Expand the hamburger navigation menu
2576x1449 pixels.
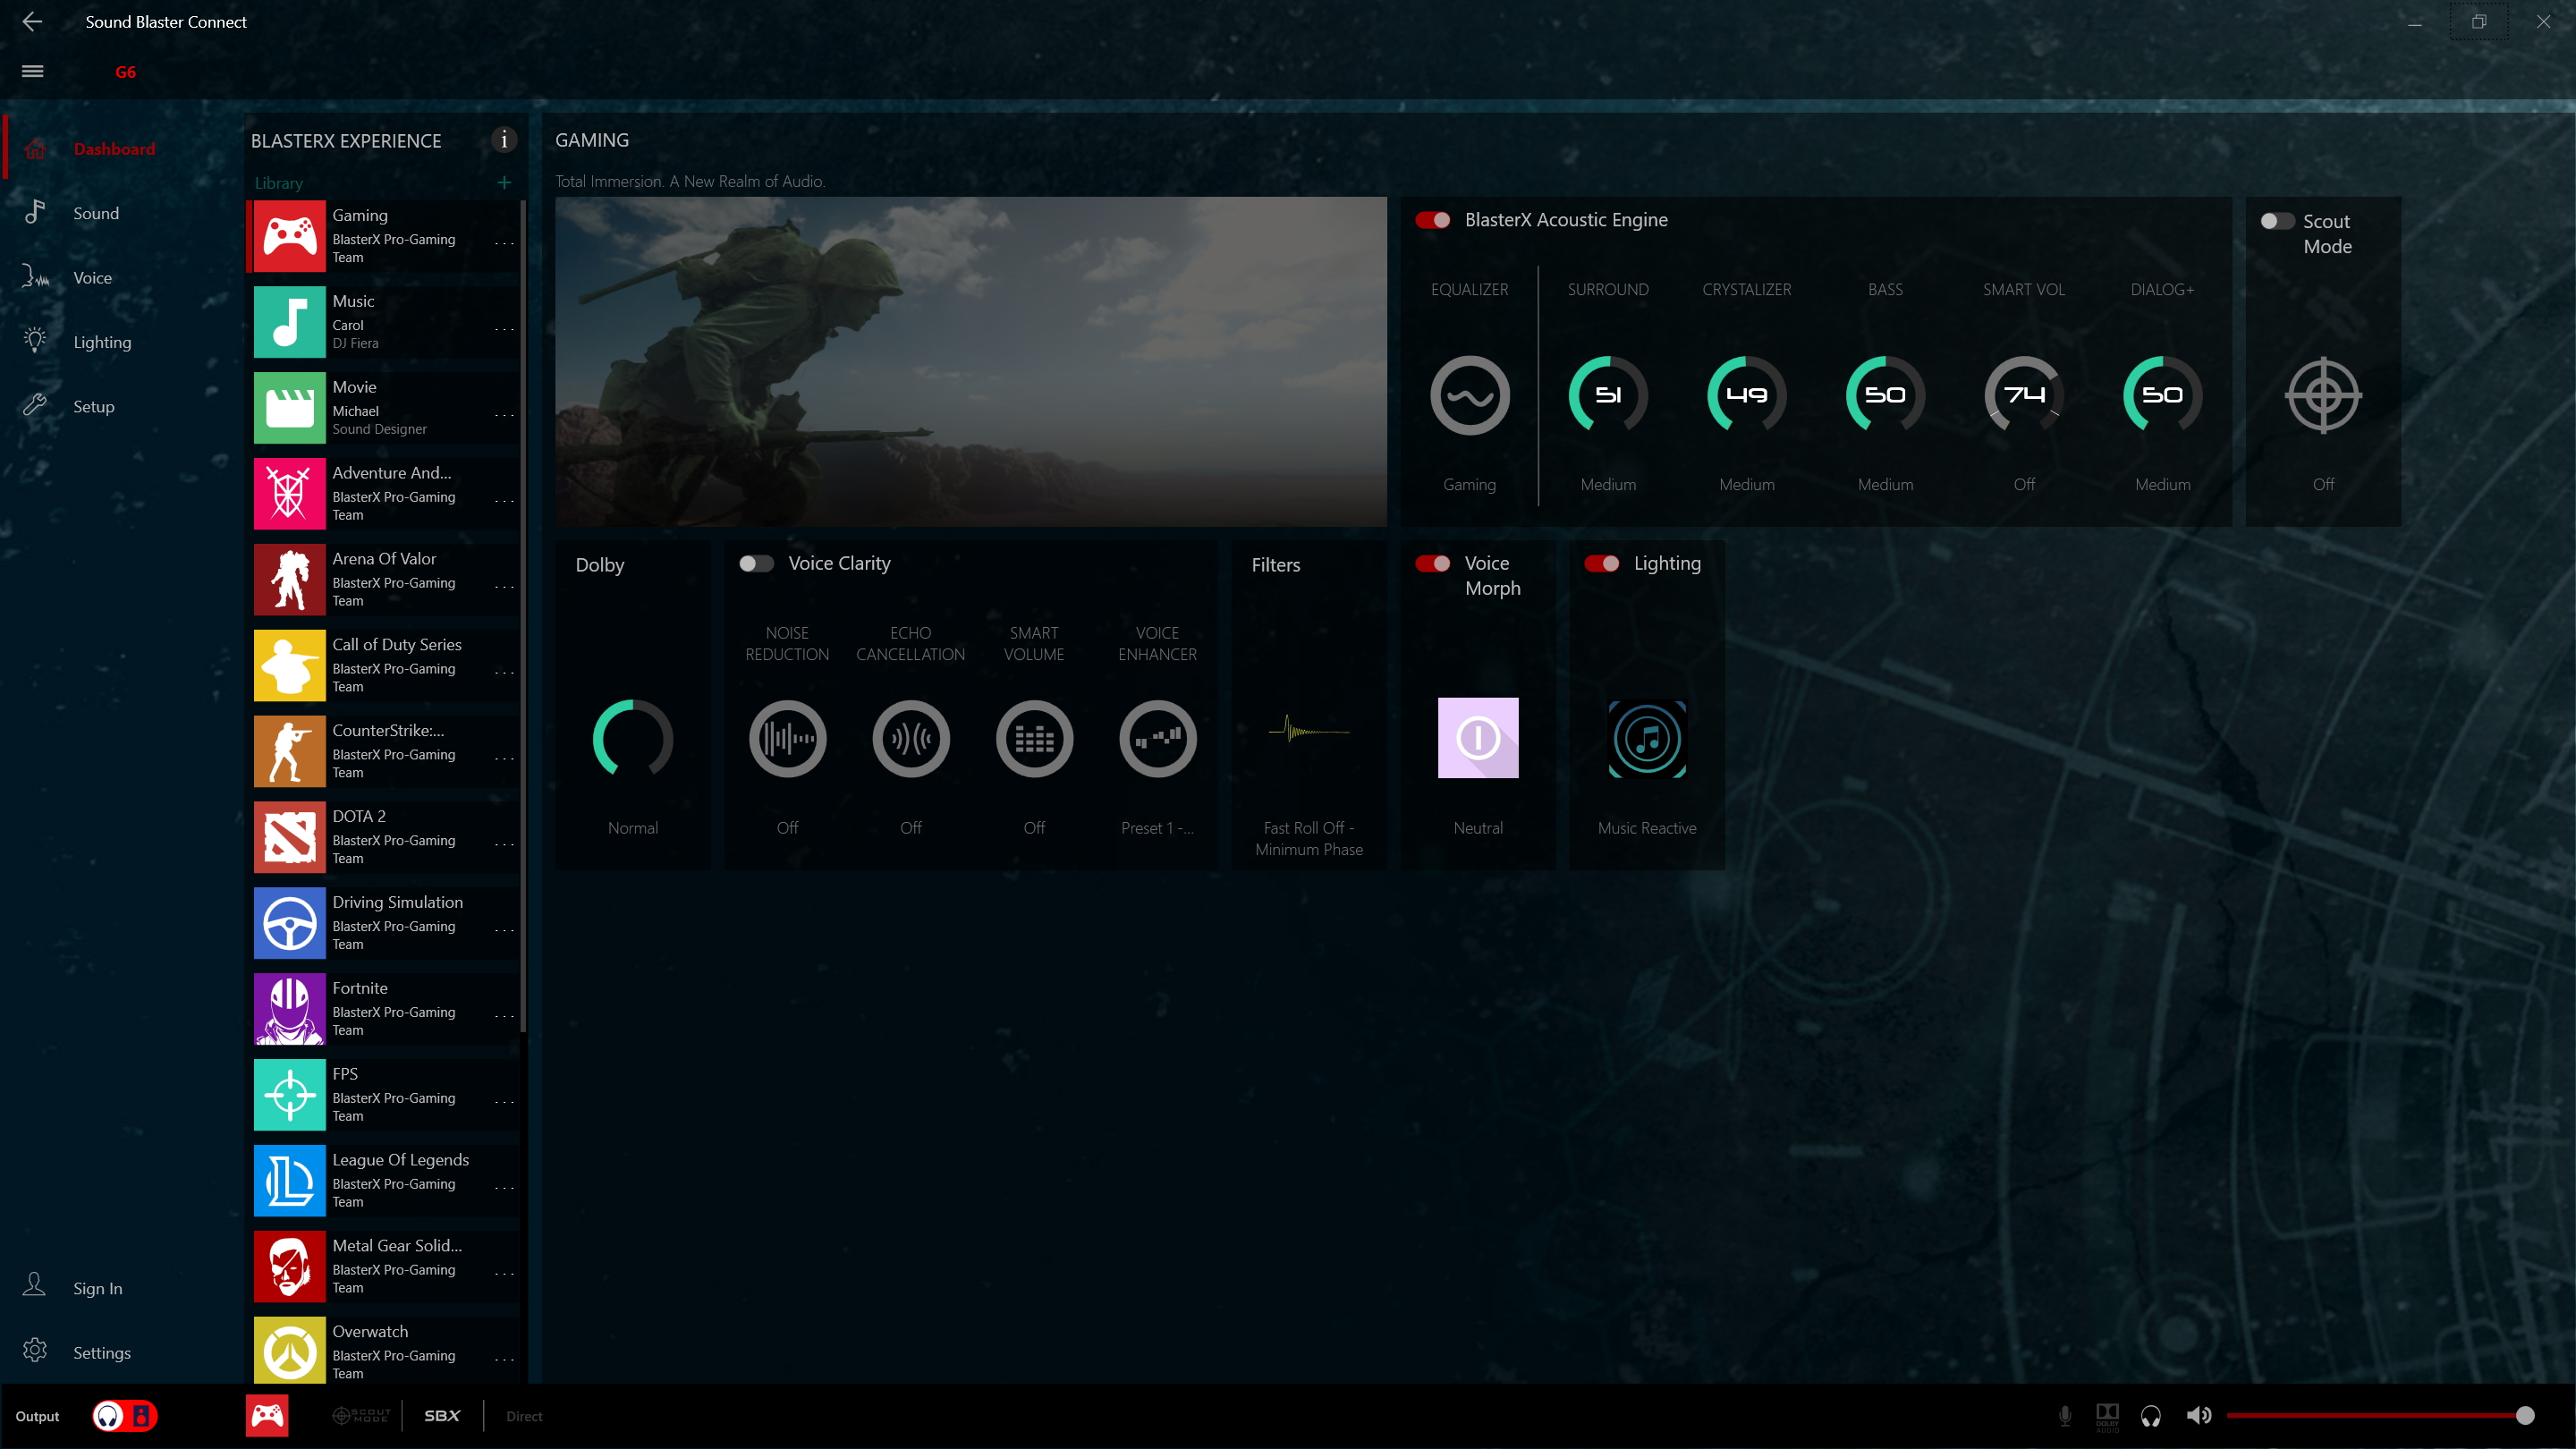click(32, 71)
